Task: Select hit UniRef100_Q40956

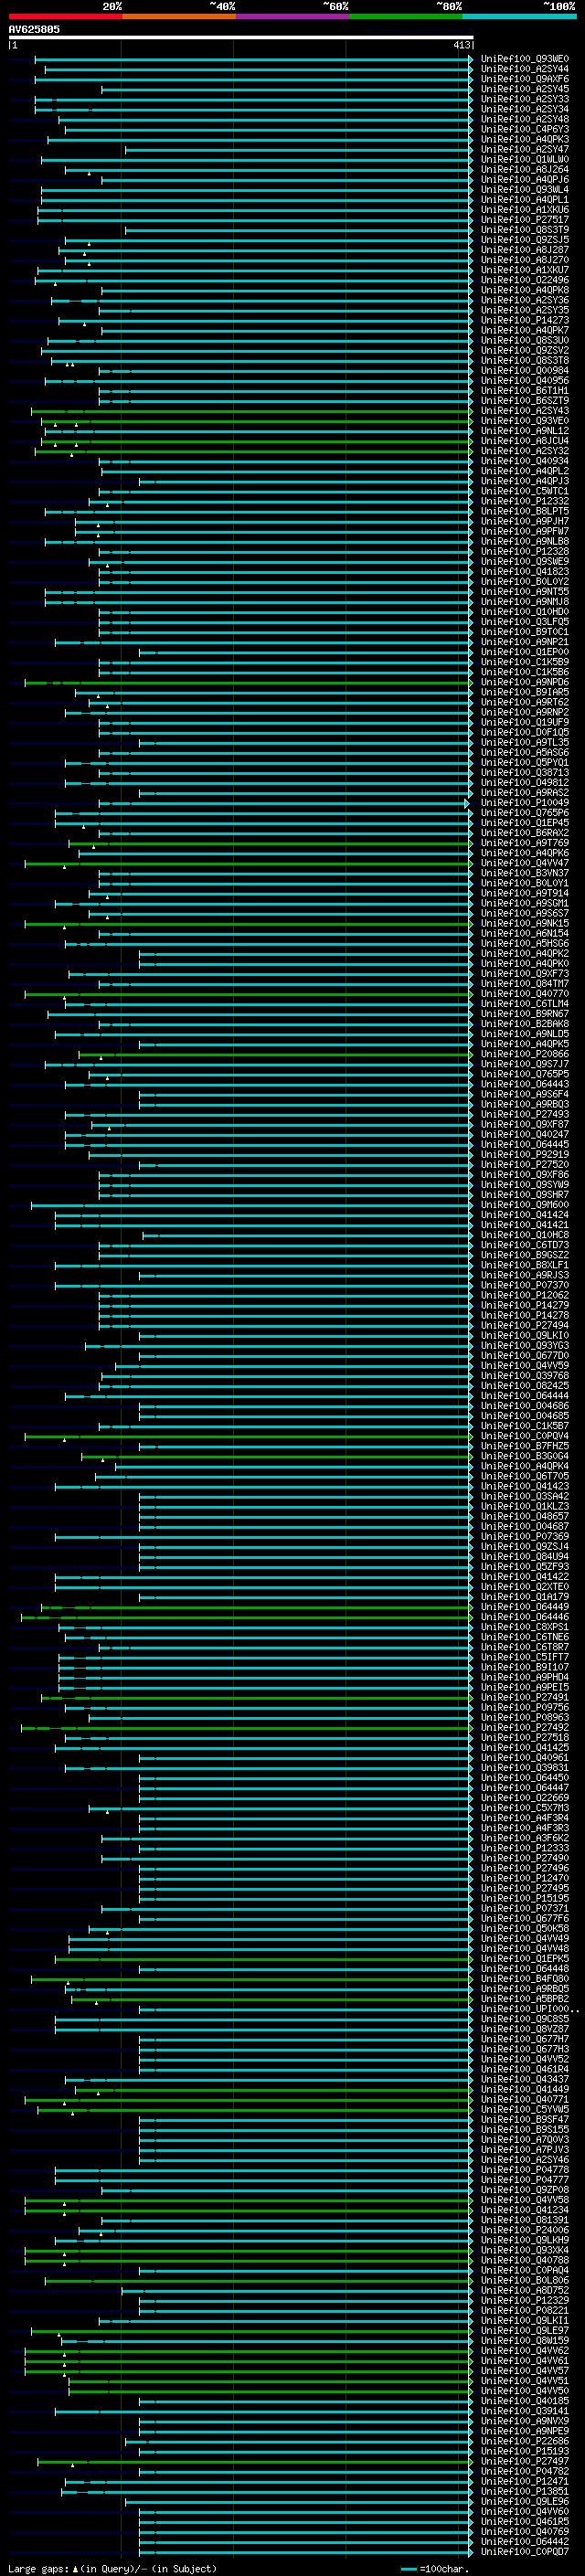Action: [525, 381]
